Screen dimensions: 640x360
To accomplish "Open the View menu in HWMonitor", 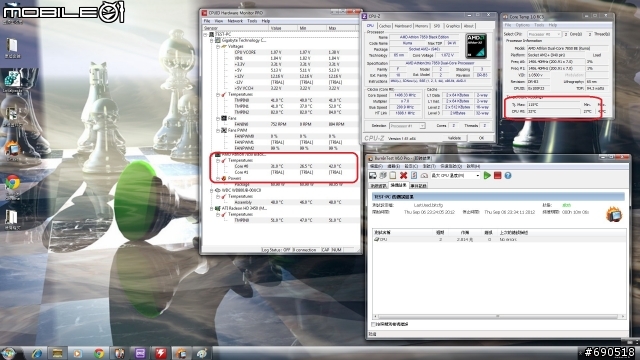I will pyautogui.click(x=219, y=21).
